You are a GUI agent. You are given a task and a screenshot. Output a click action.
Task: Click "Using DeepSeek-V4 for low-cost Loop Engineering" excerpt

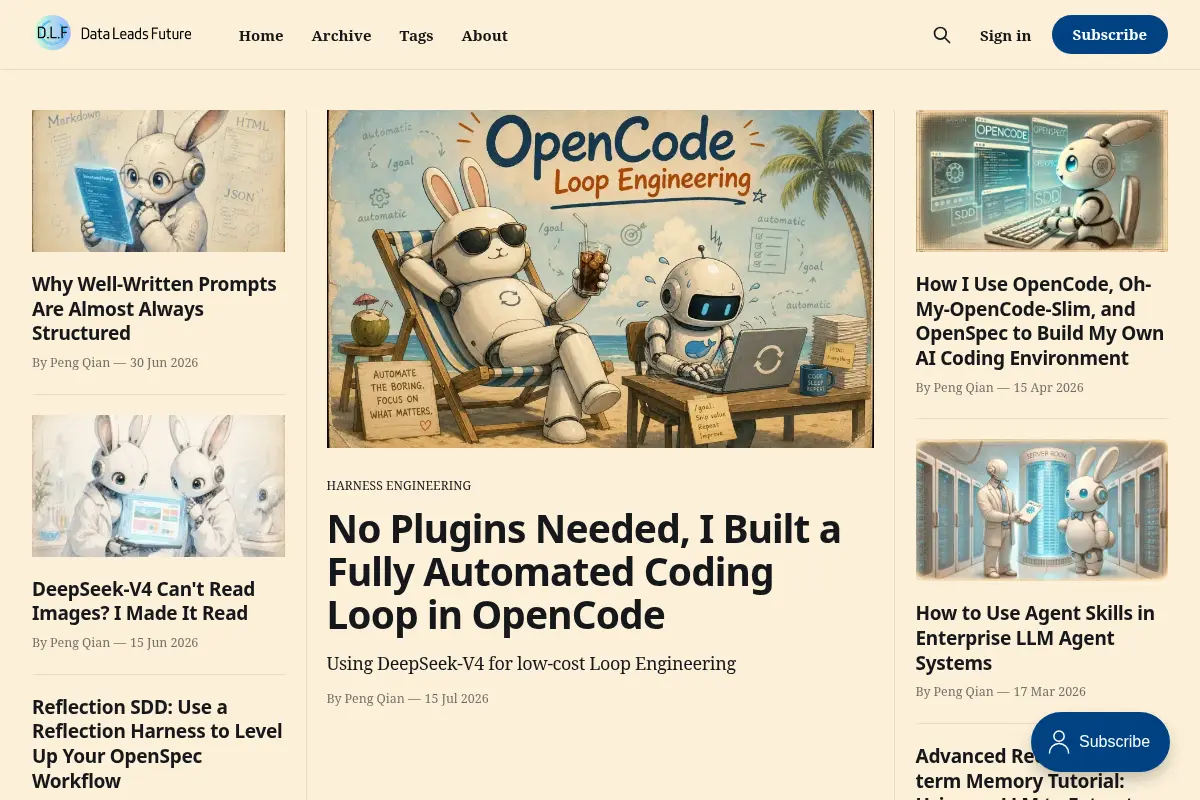click(531, 664)
